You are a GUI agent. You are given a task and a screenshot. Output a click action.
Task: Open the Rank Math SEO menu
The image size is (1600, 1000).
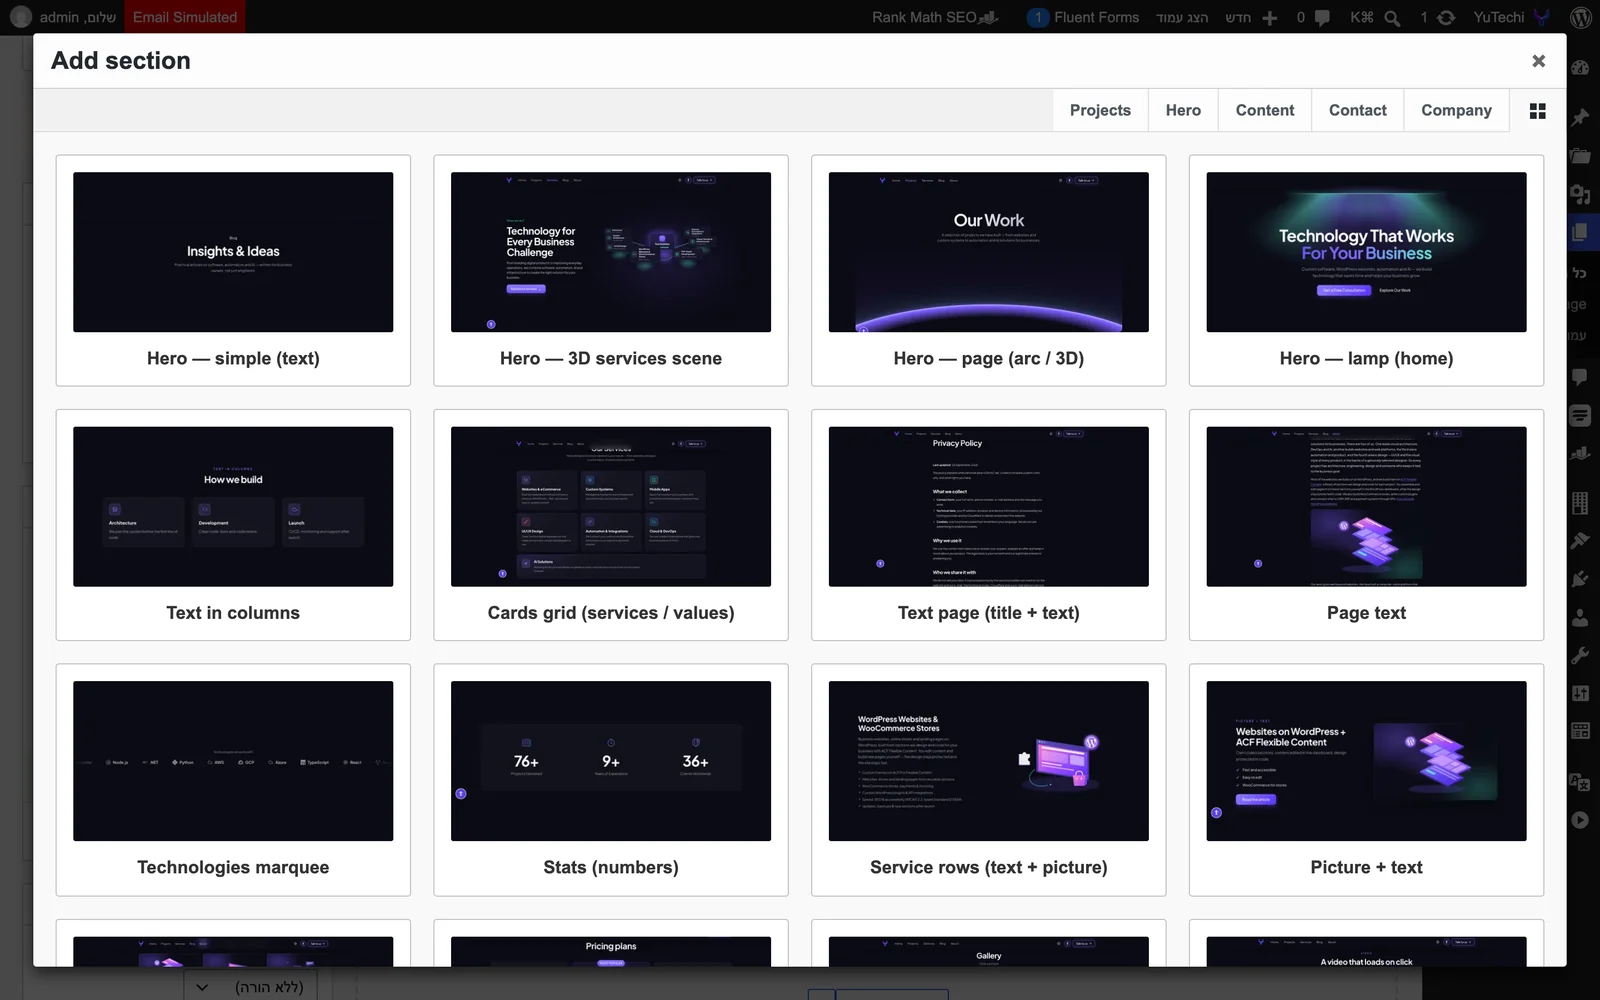[x=935, y=17]
